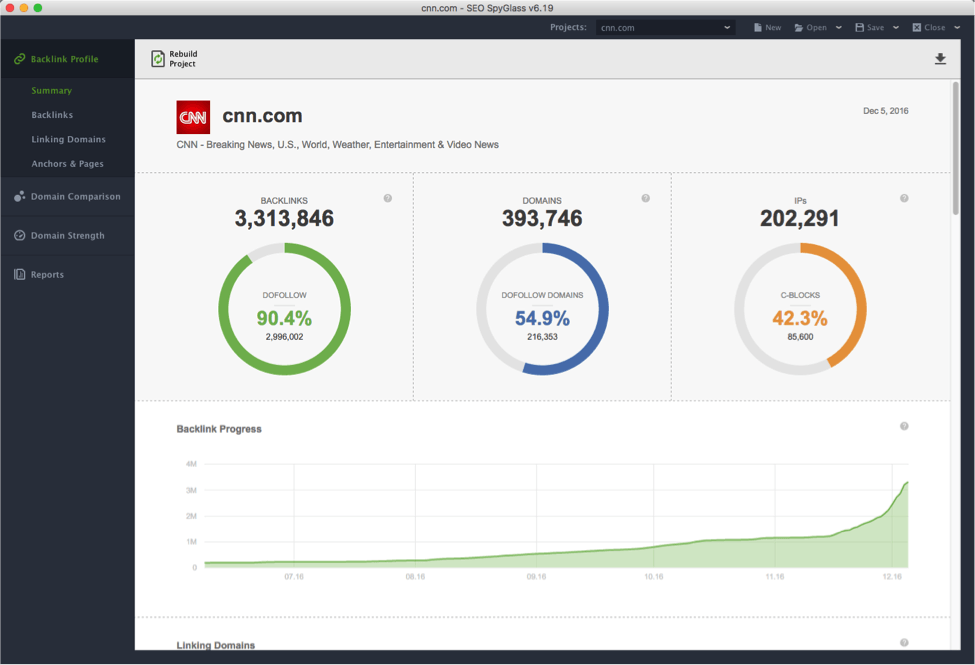Image resolution: width=975 pixels, height=665 pixels.
Task: Select Backlinks in the sidebar
Action: click(52, 115)
